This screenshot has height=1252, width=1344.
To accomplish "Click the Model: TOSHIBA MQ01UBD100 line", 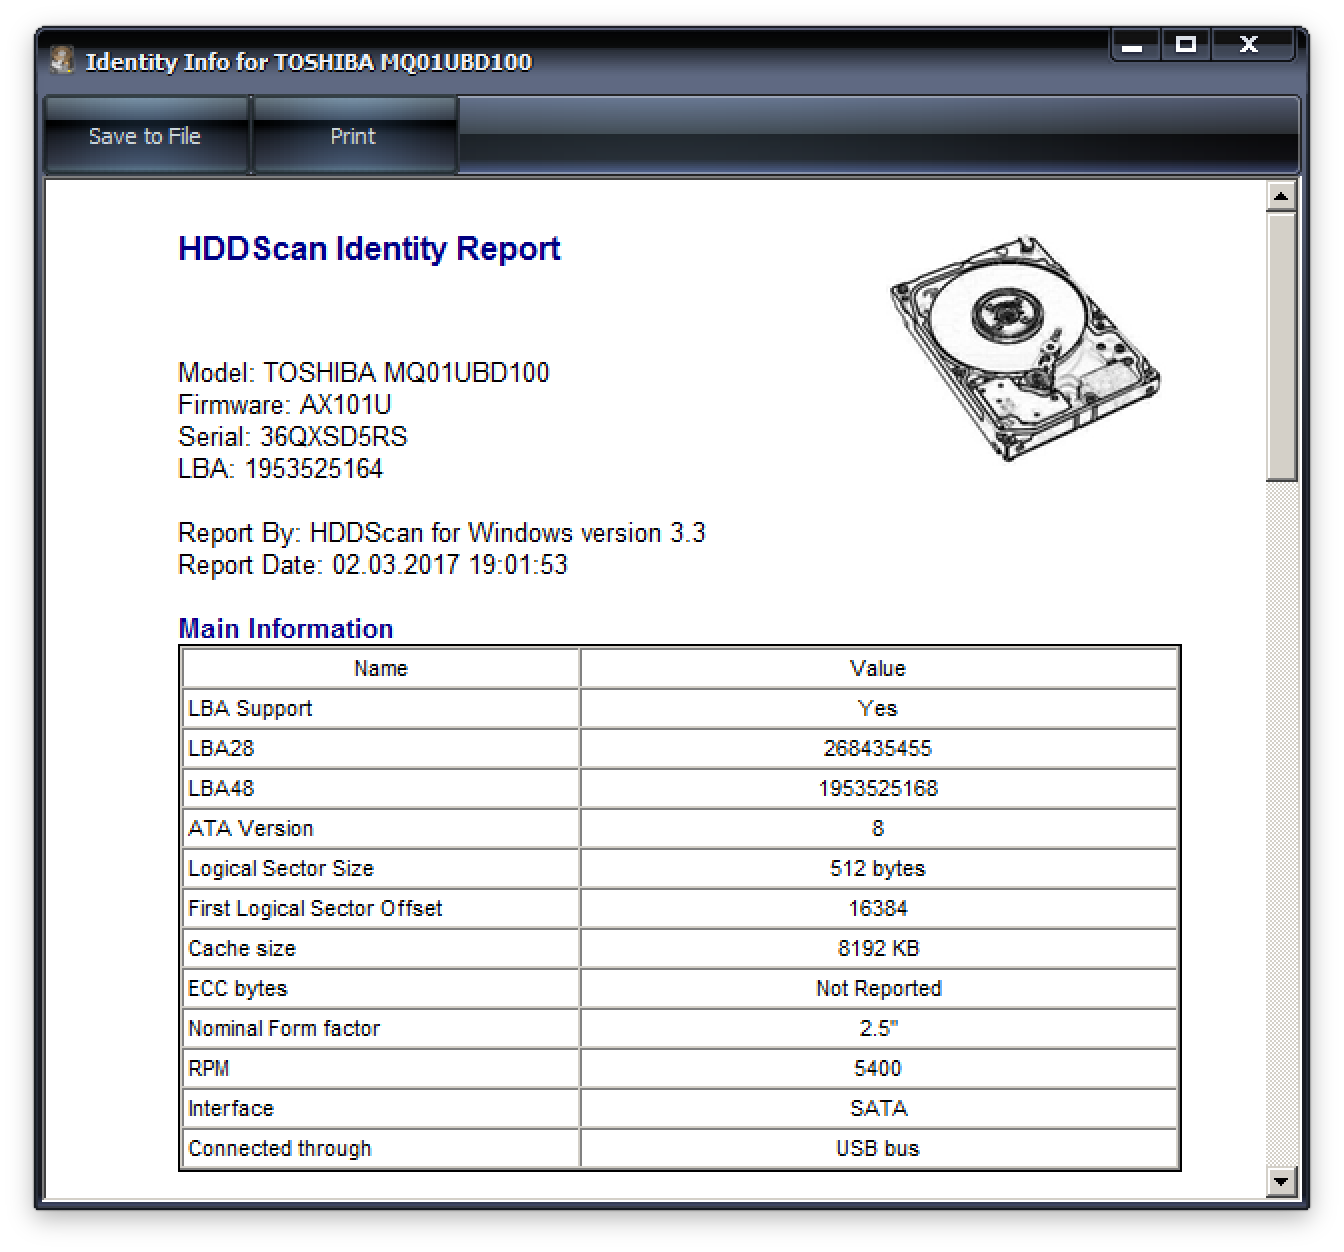I will [364, 373].
